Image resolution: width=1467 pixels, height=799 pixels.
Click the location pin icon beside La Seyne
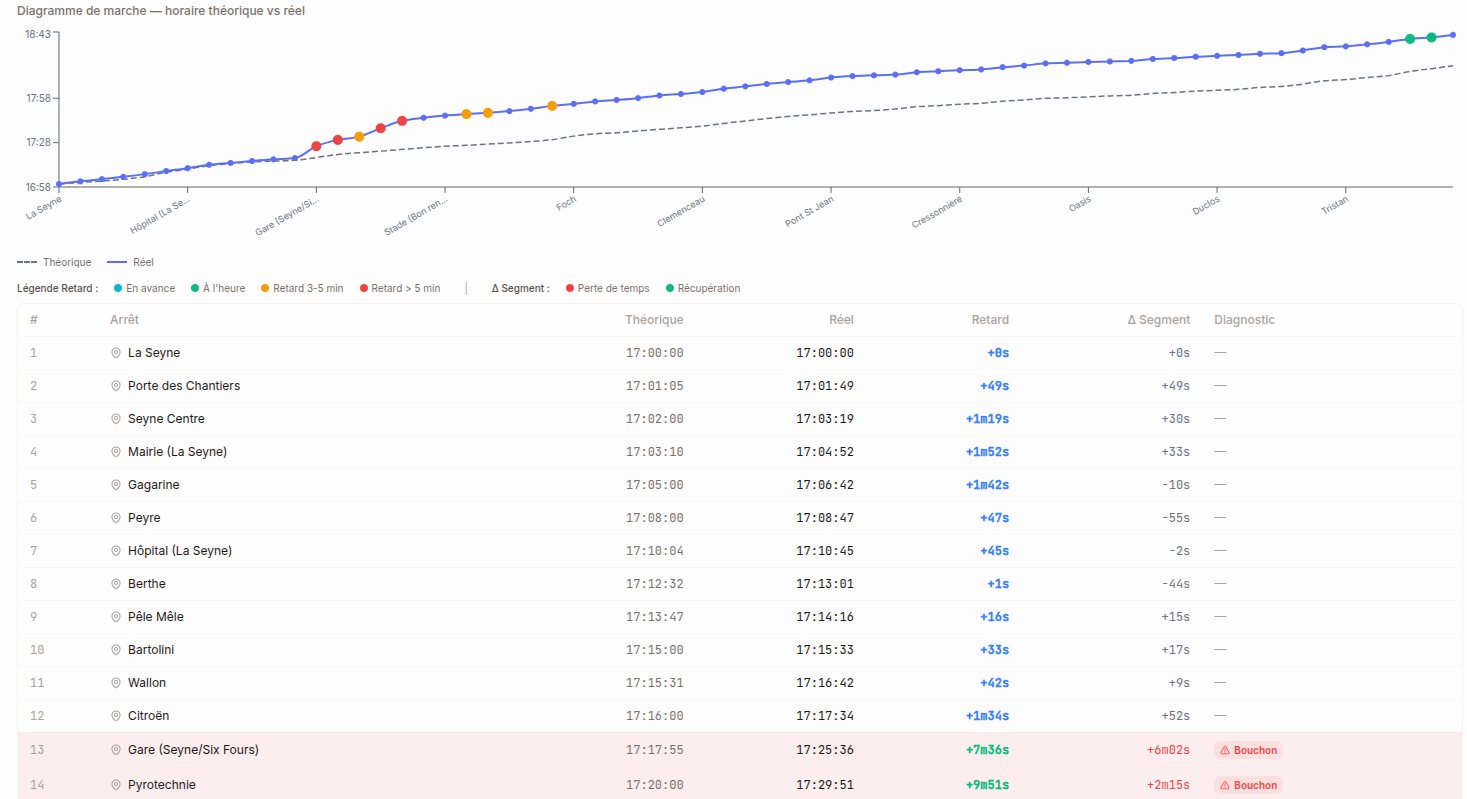coord(116,353)
